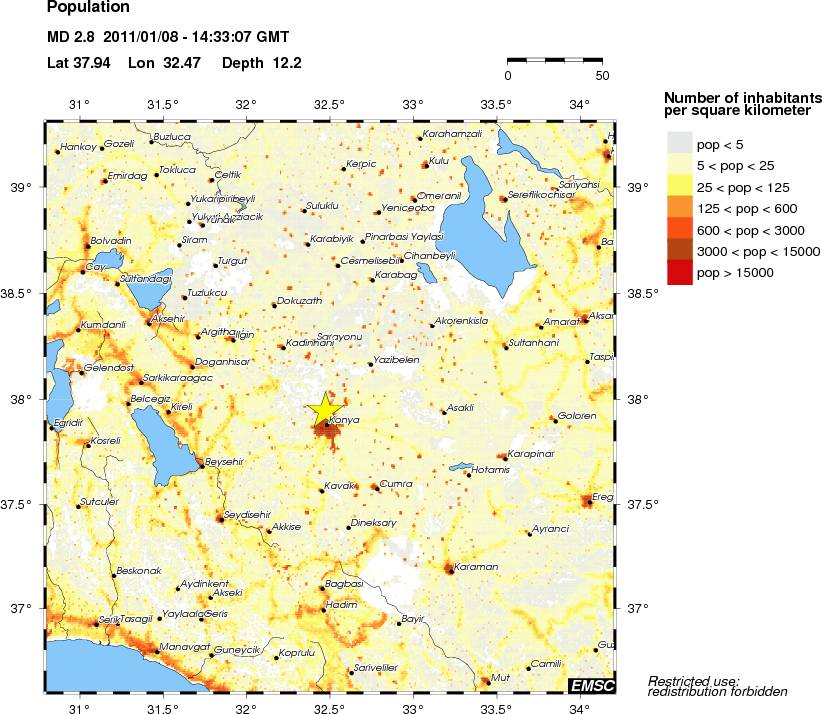This screenshot has height=714, width=822.
Task: Click the yellow star epicenter marker
Action: (x=325, y=408)
